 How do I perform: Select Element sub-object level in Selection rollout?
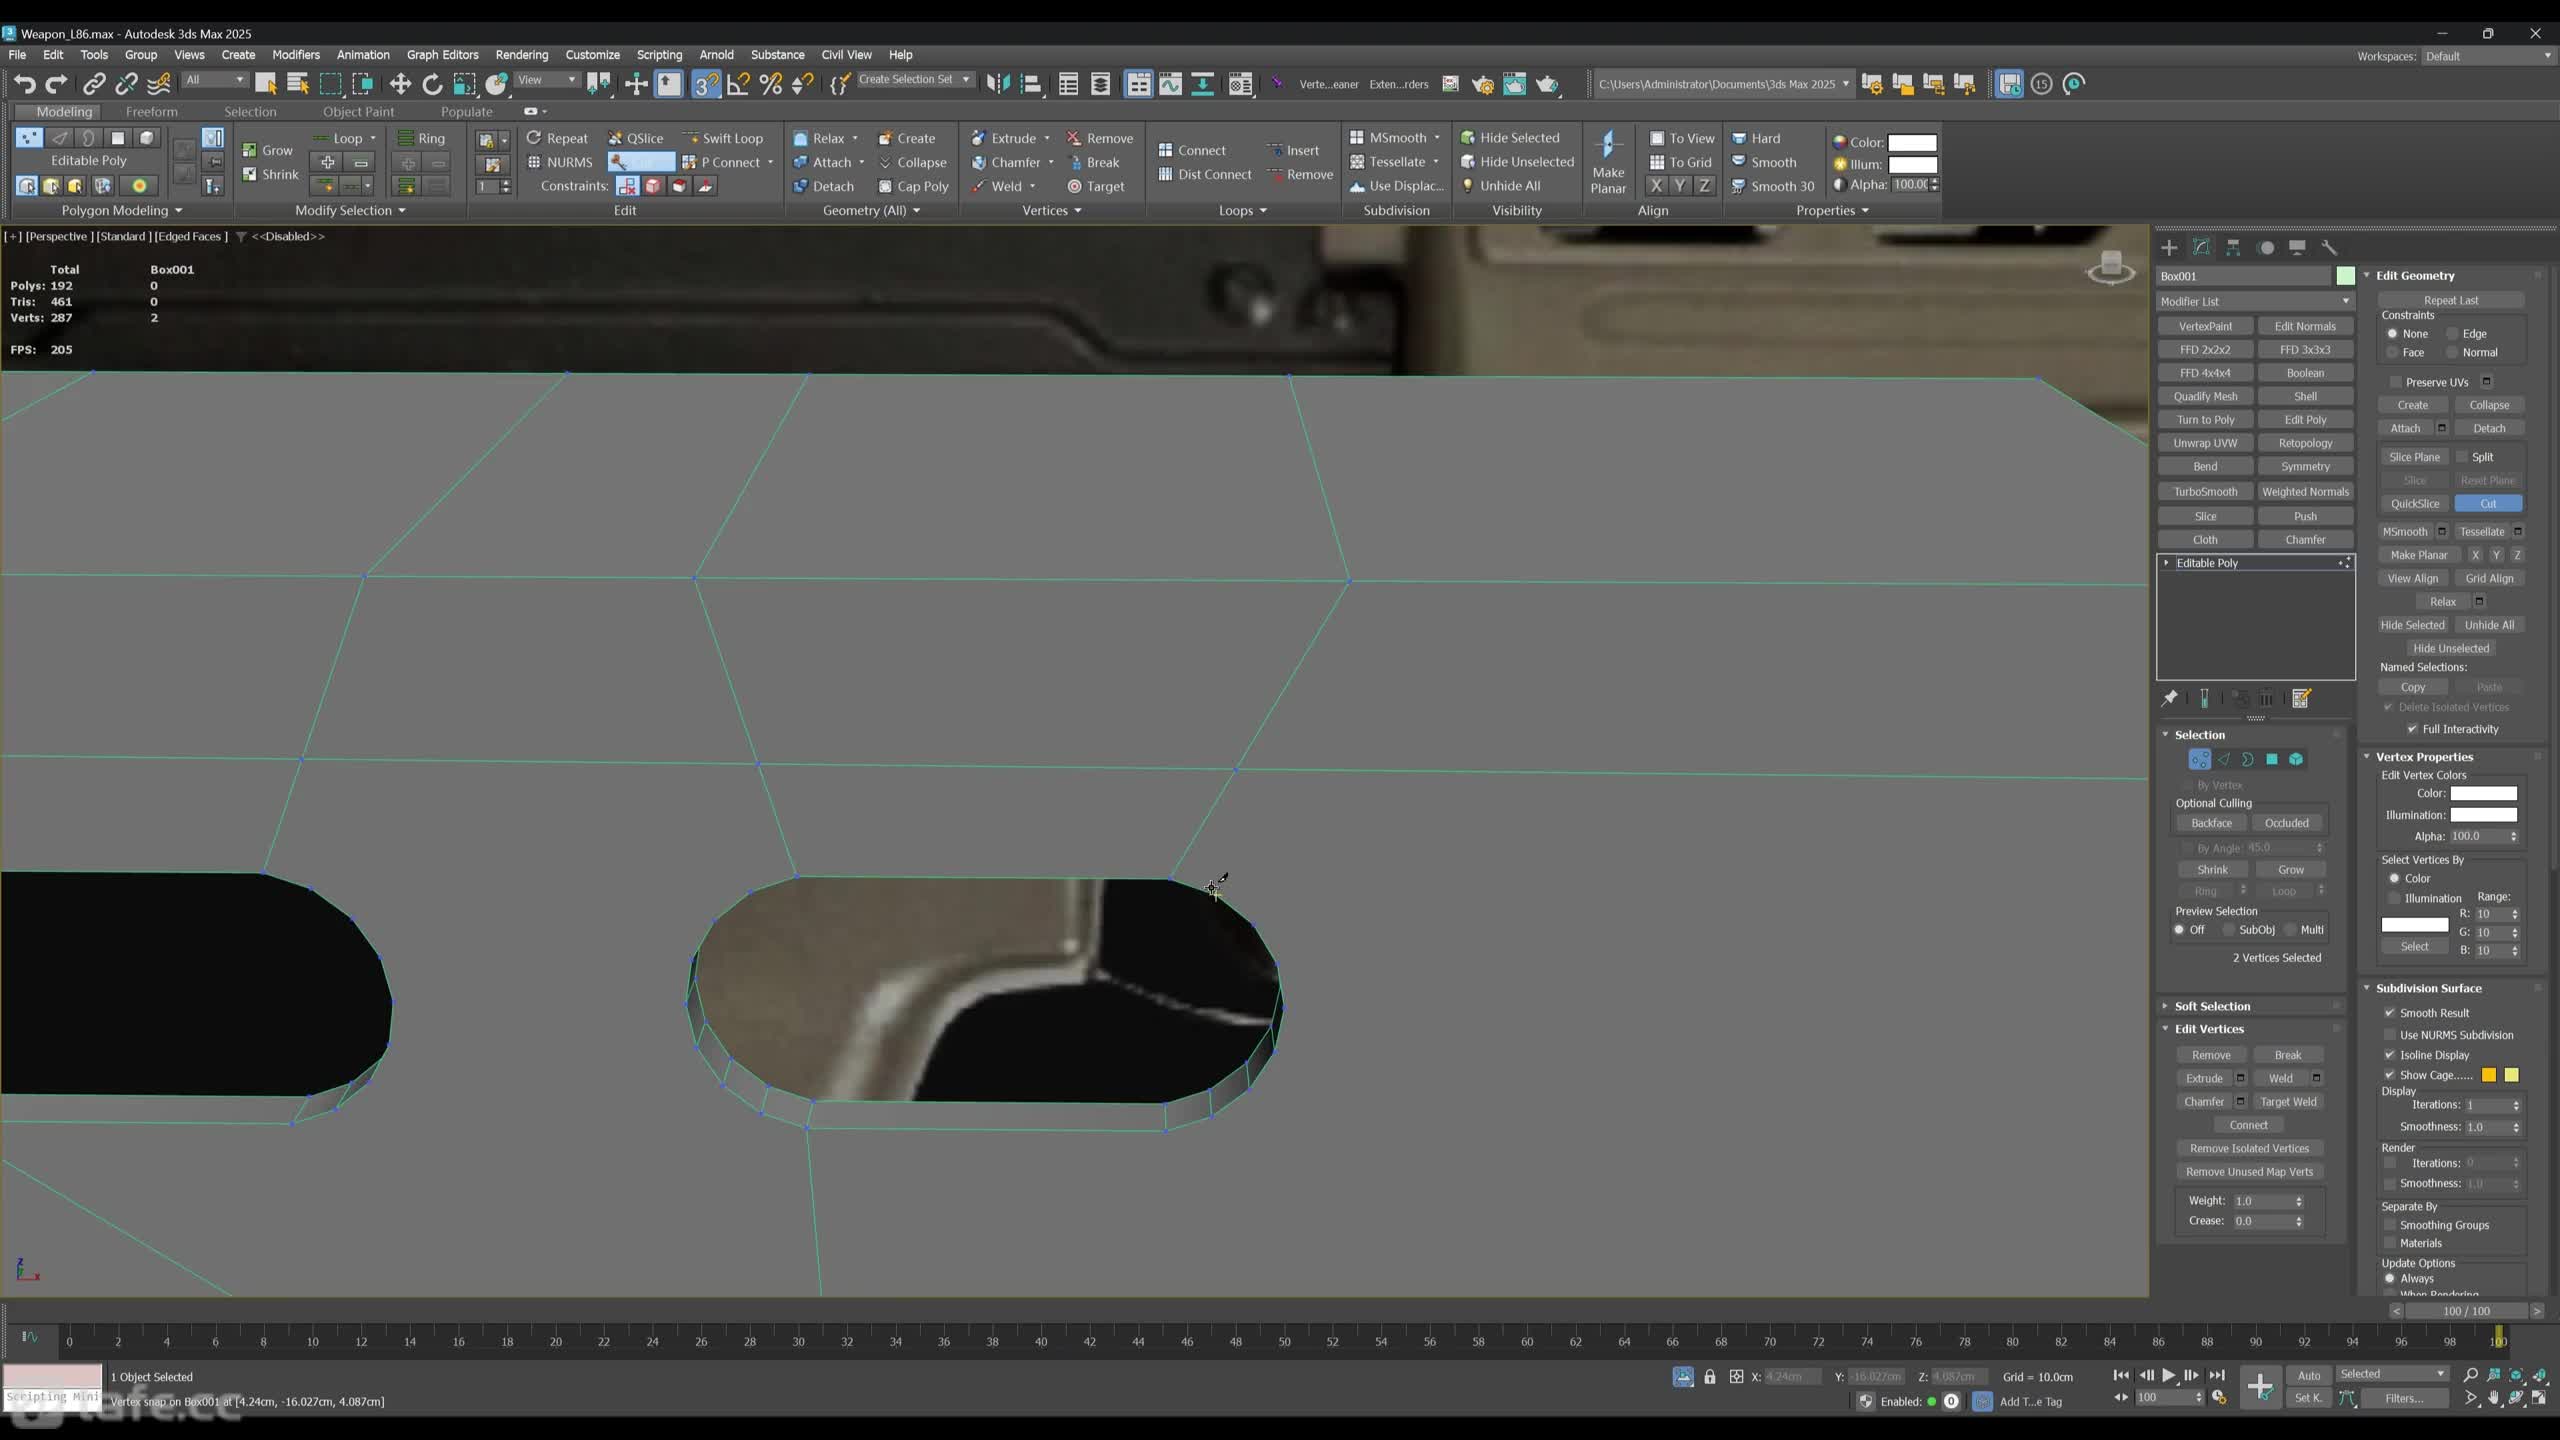point(2296,759)
